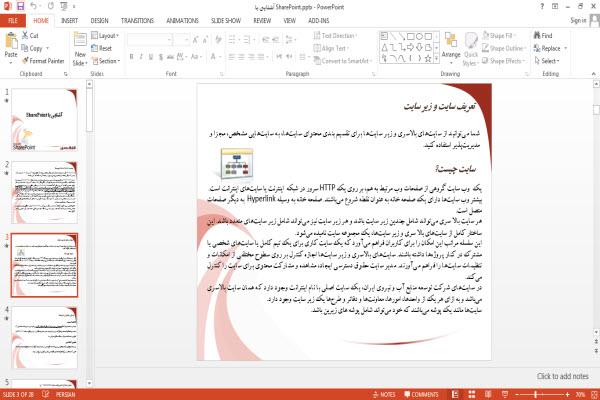This screenshot has width=600, height=400.
Task: Apply bold formatting
Action: (x=131, y=57)
